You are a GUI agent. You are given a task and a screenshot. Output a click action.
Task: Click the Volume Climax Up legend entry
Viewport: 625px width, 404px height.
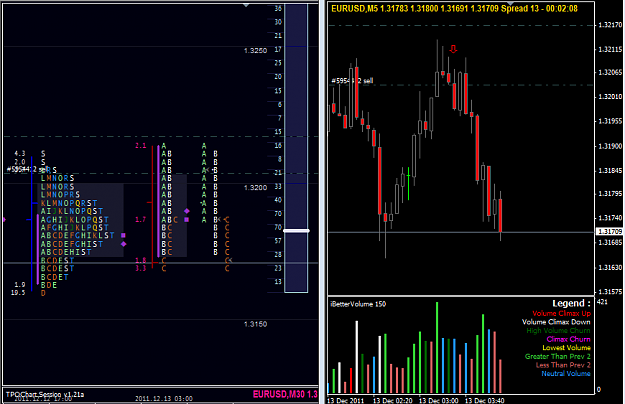[561, 314]
